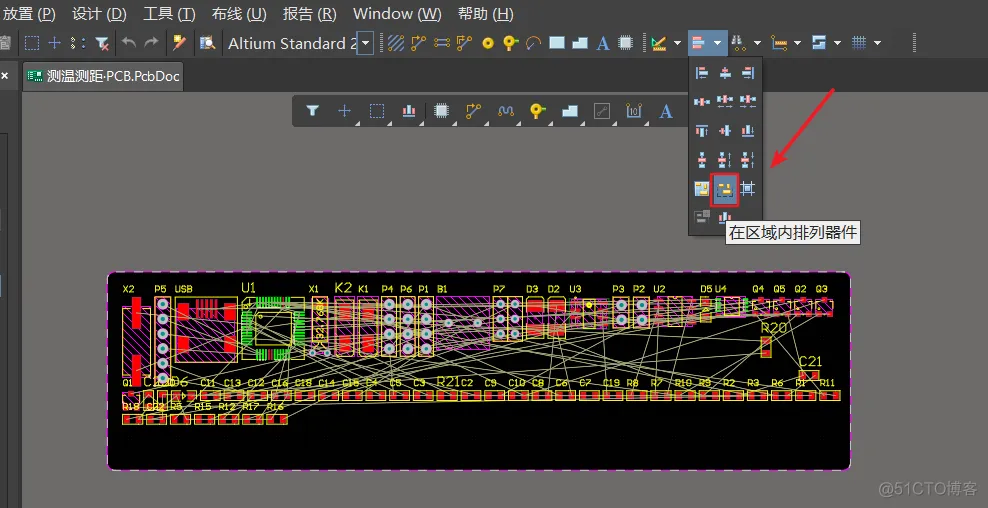Expand grid settings dropdown arrow
This screenshot has width=988, height=508.
click(877, 43)
